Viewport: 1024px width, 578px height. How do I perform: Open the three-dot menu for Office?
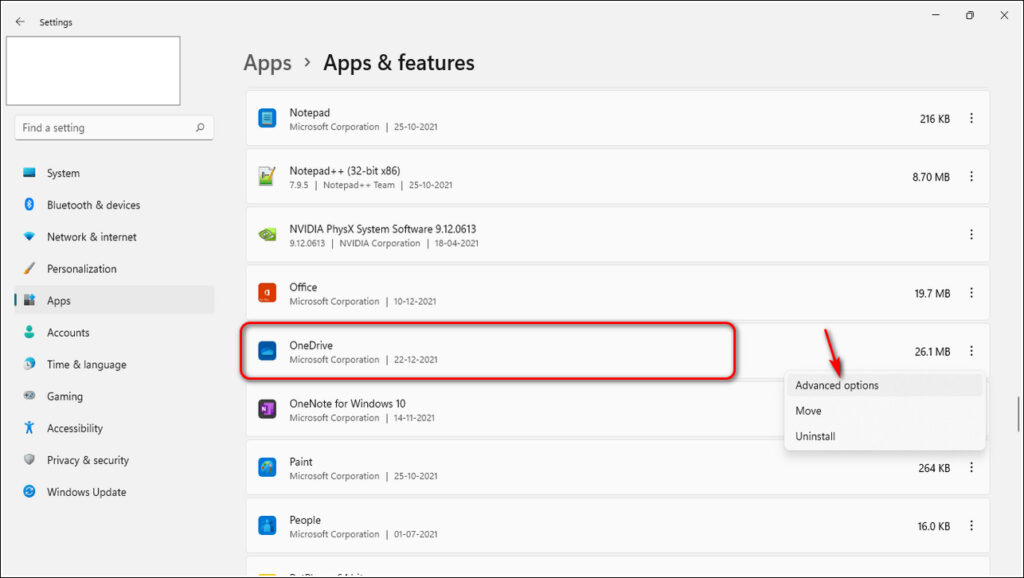tap(971, 293)
